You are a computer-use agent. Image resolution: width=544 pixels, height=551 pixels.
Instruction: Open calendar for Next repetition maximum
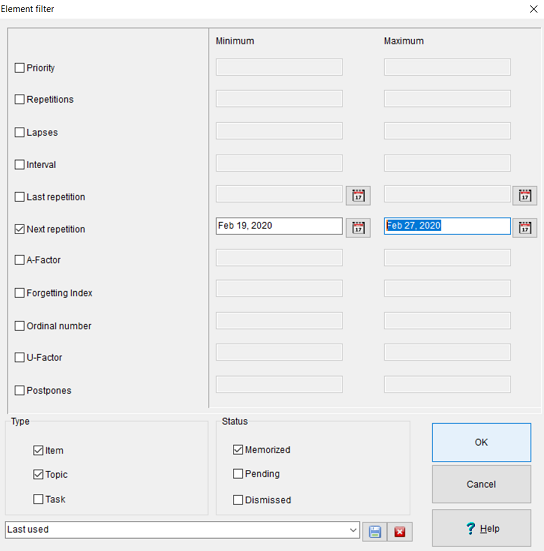pyautogui.click(x=525, y=228)
